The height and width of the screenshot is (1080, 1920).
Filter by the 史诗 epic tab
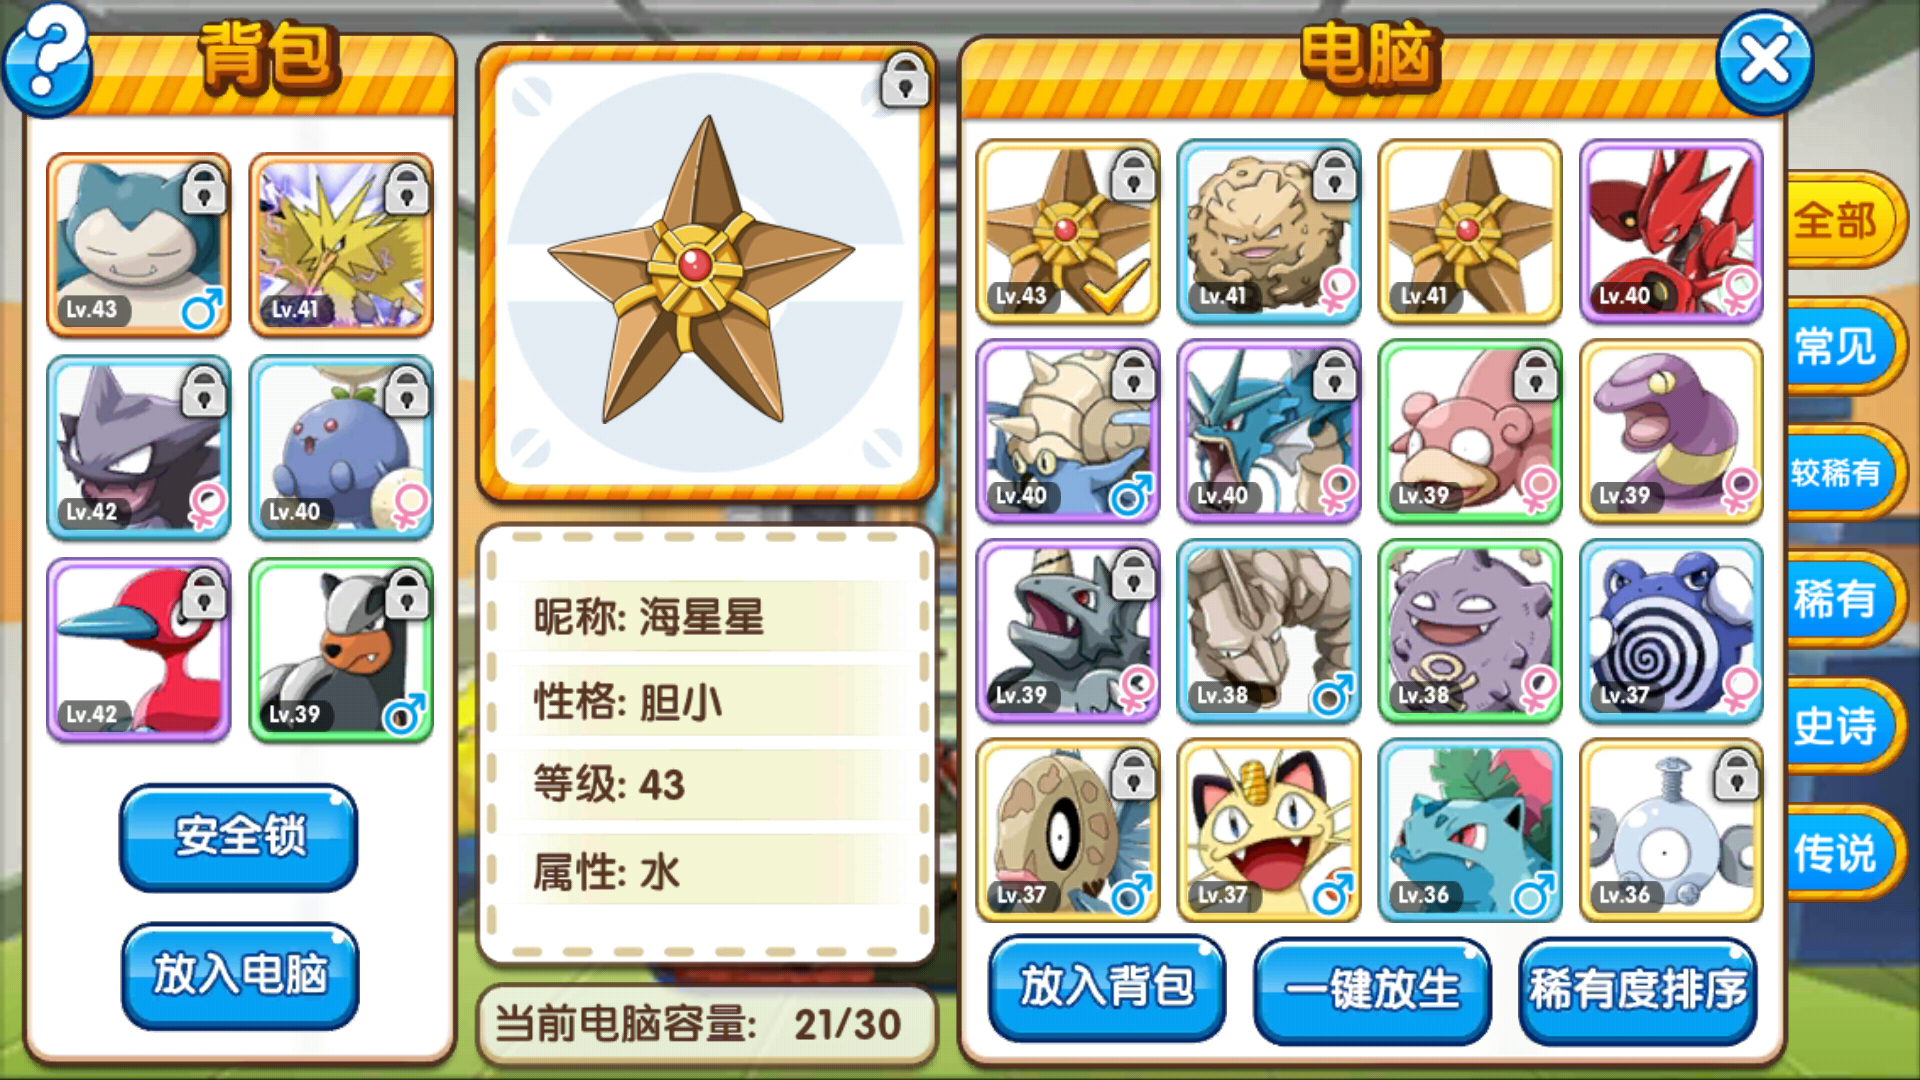pos(1838,726)
